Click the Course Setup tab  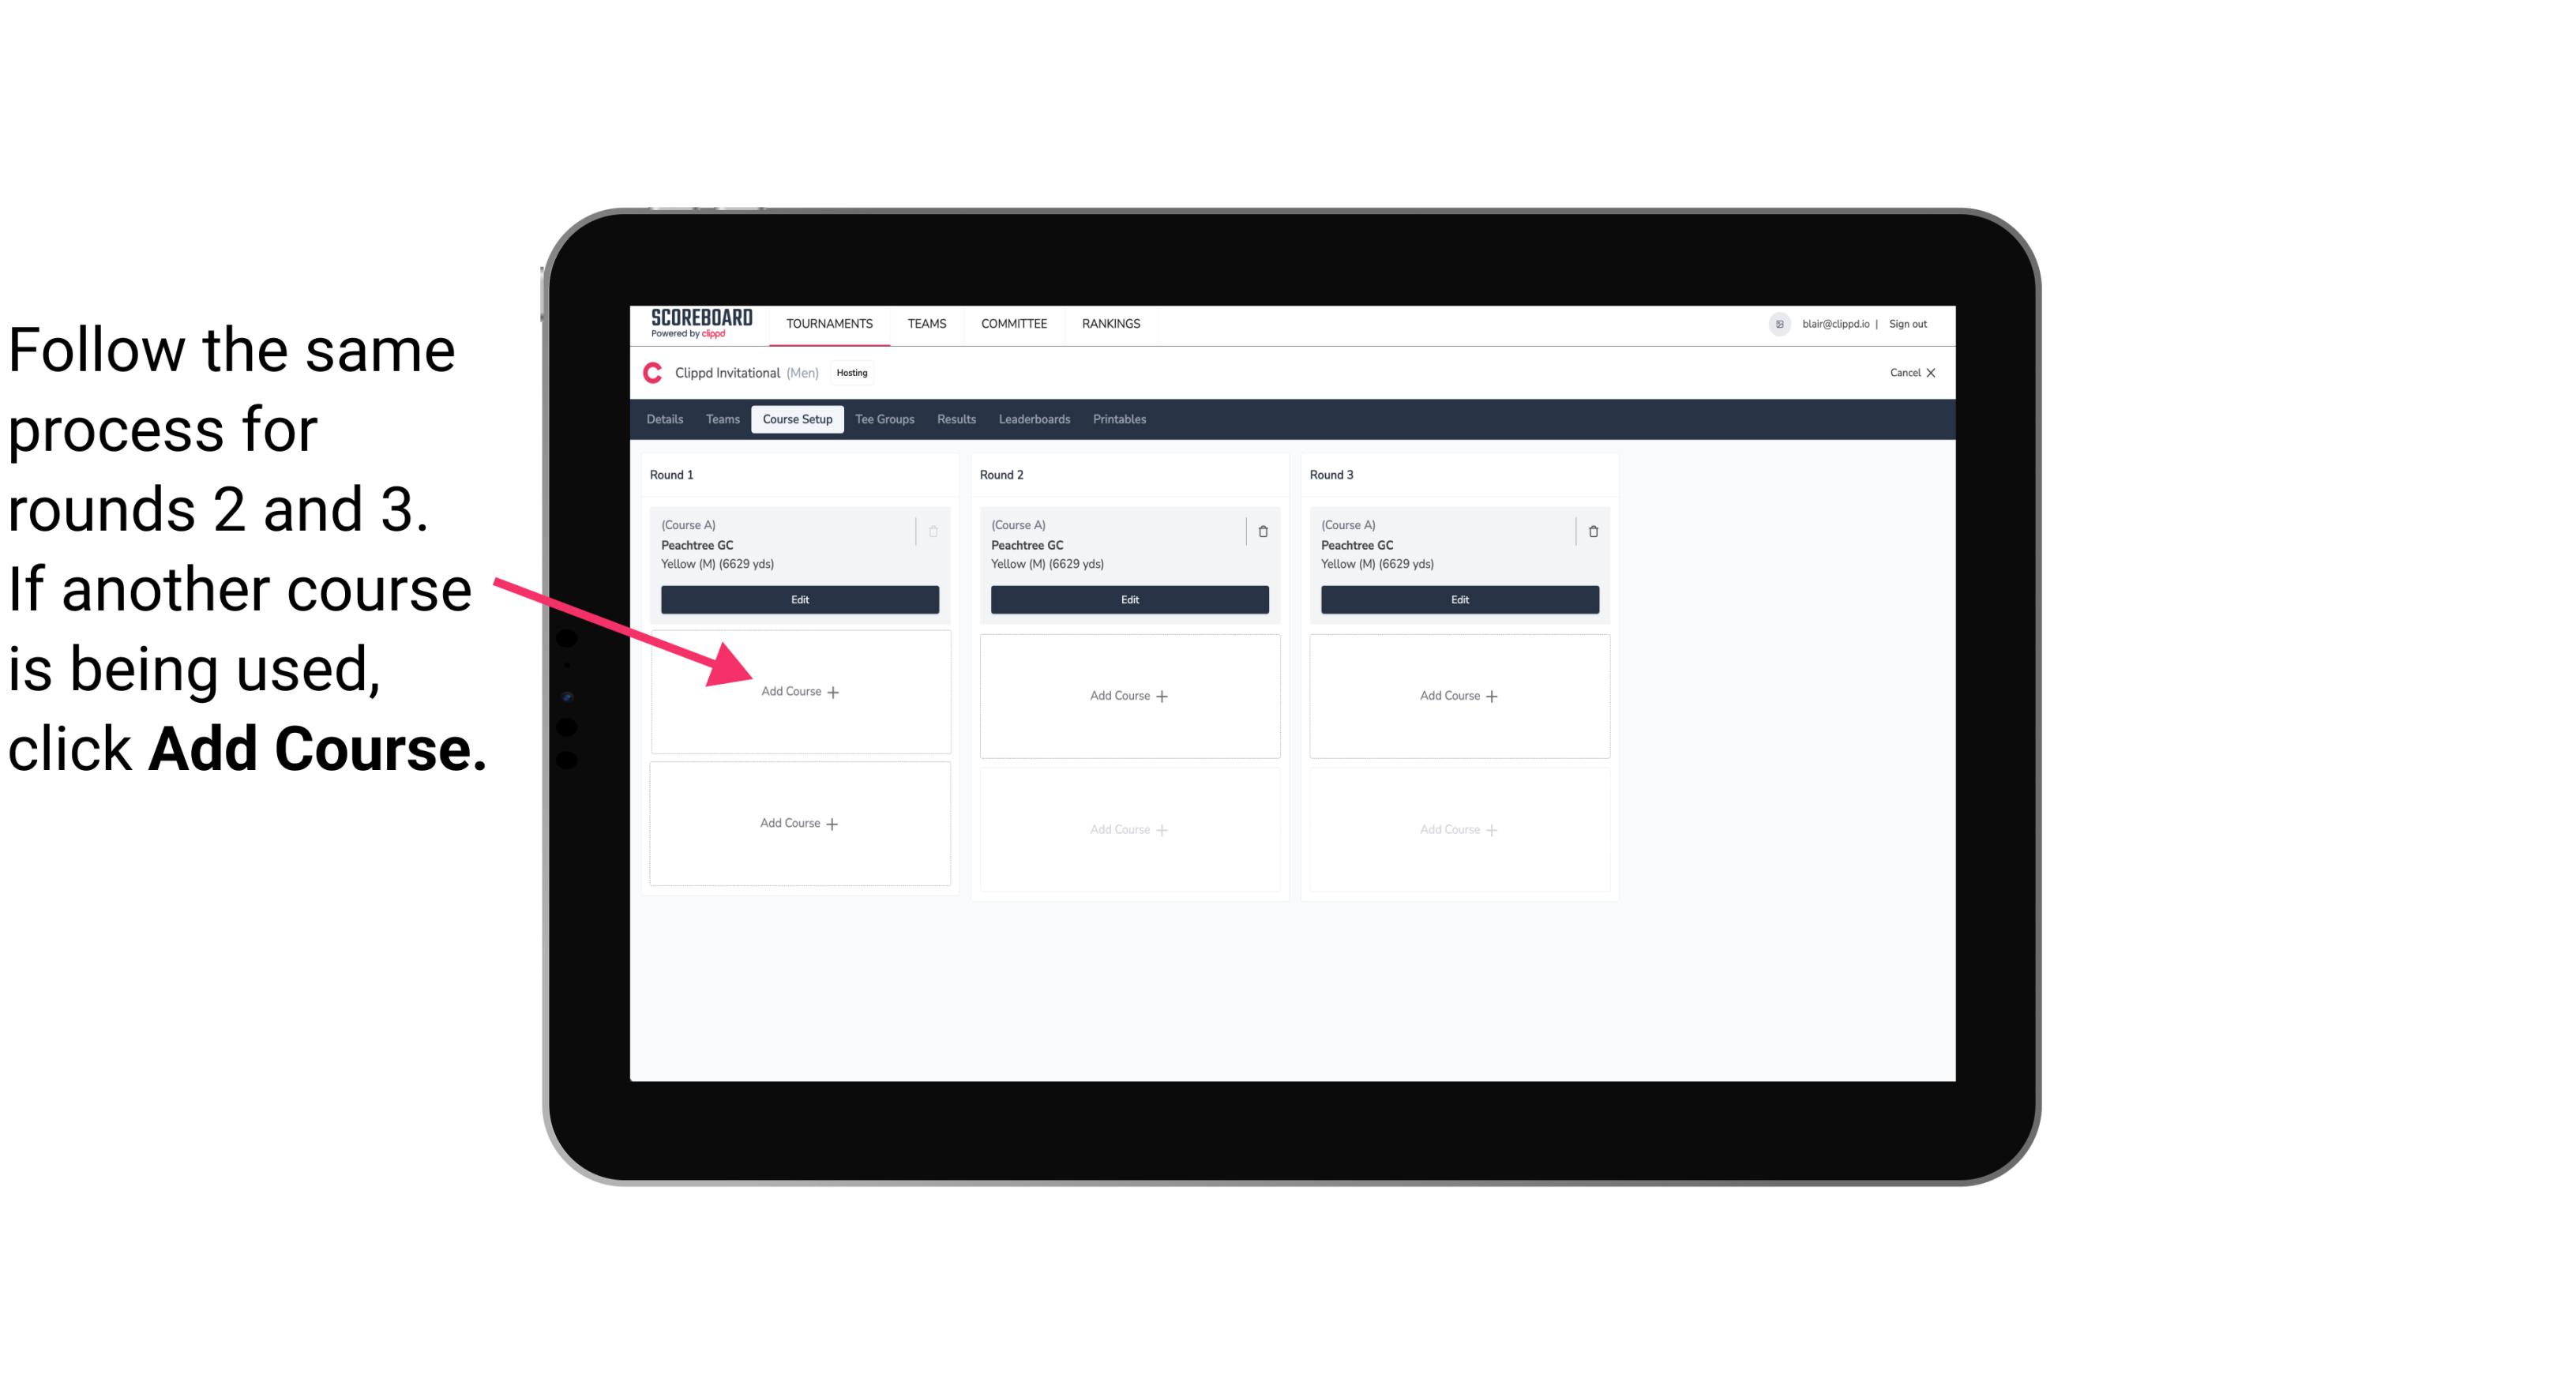point(797,419)
